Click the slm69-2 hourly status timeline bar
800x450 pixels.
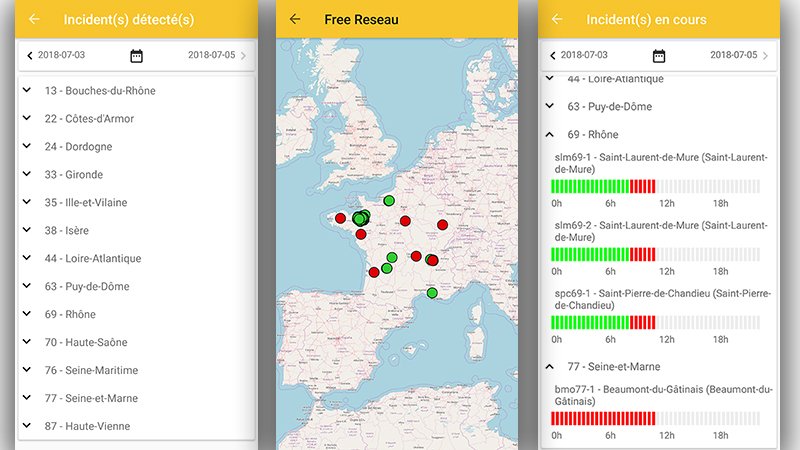tap(656, 254)
